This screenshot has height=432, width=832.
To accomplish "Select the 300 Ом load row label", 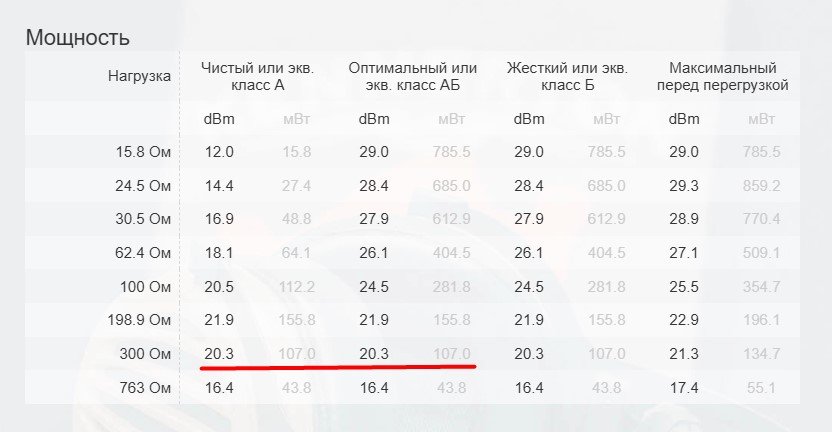I will 145,353.
